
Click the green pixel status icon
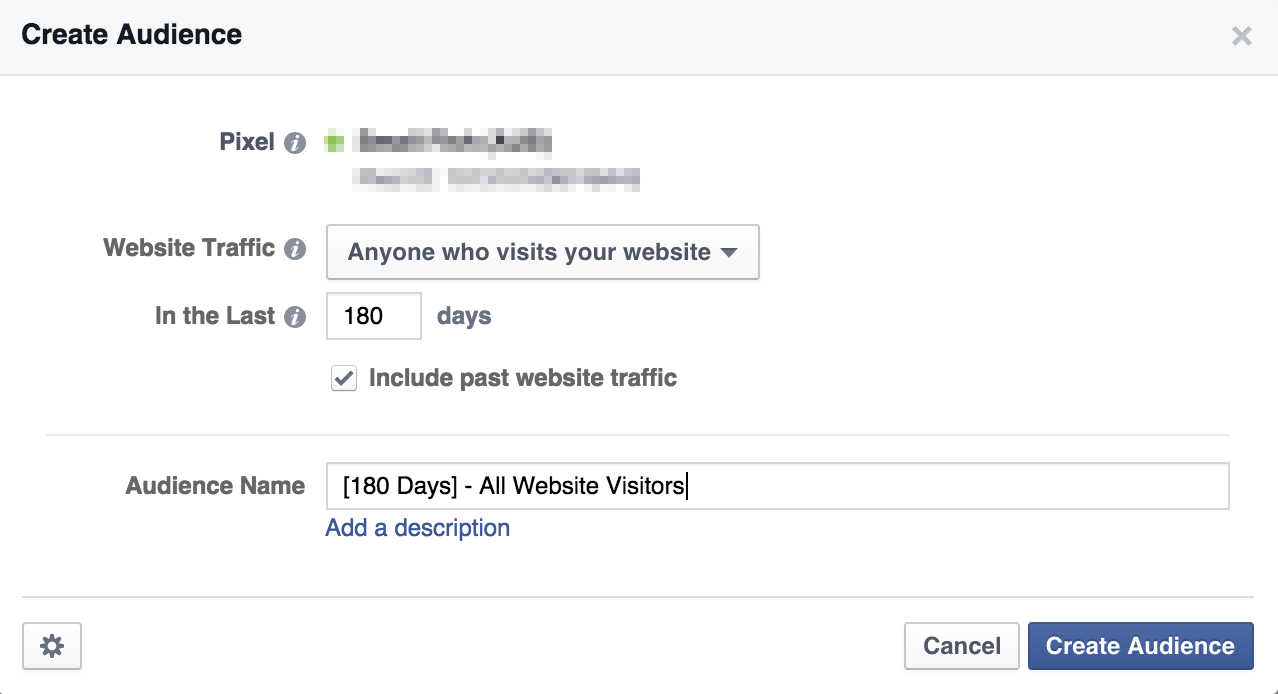click(x=335, y=143)
